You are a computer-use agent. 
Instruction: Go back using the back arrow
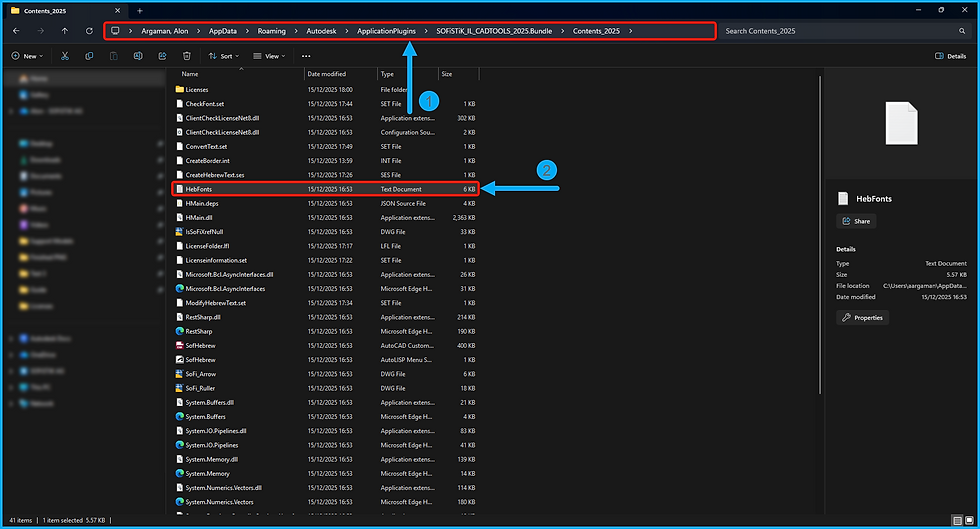pyautogui.click(x=16, y=31)
